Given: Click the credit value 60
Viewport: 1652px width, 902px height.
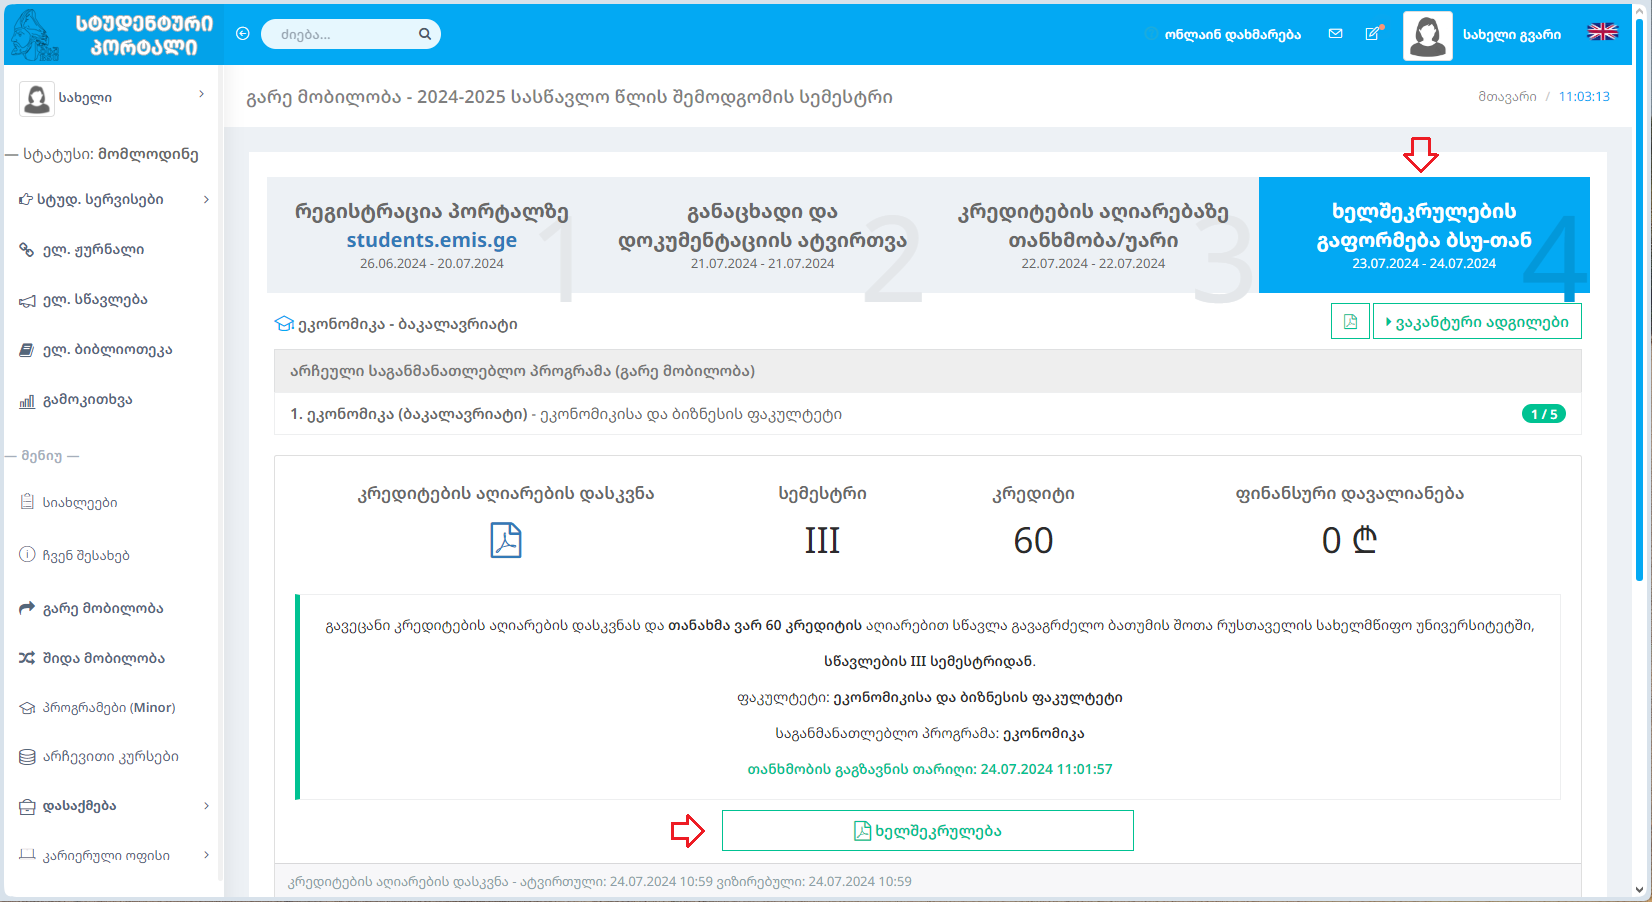Looking at the screenshot, I should tap(1033, 540).
